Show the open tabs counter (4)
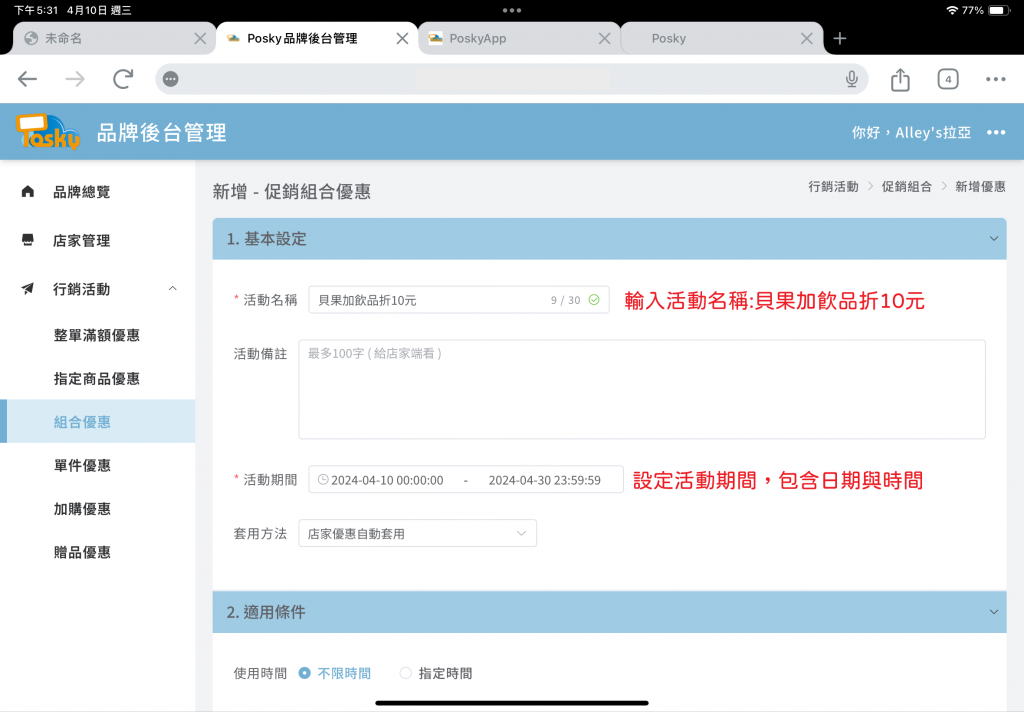The image size is (1024, 712). pos(948,79)
